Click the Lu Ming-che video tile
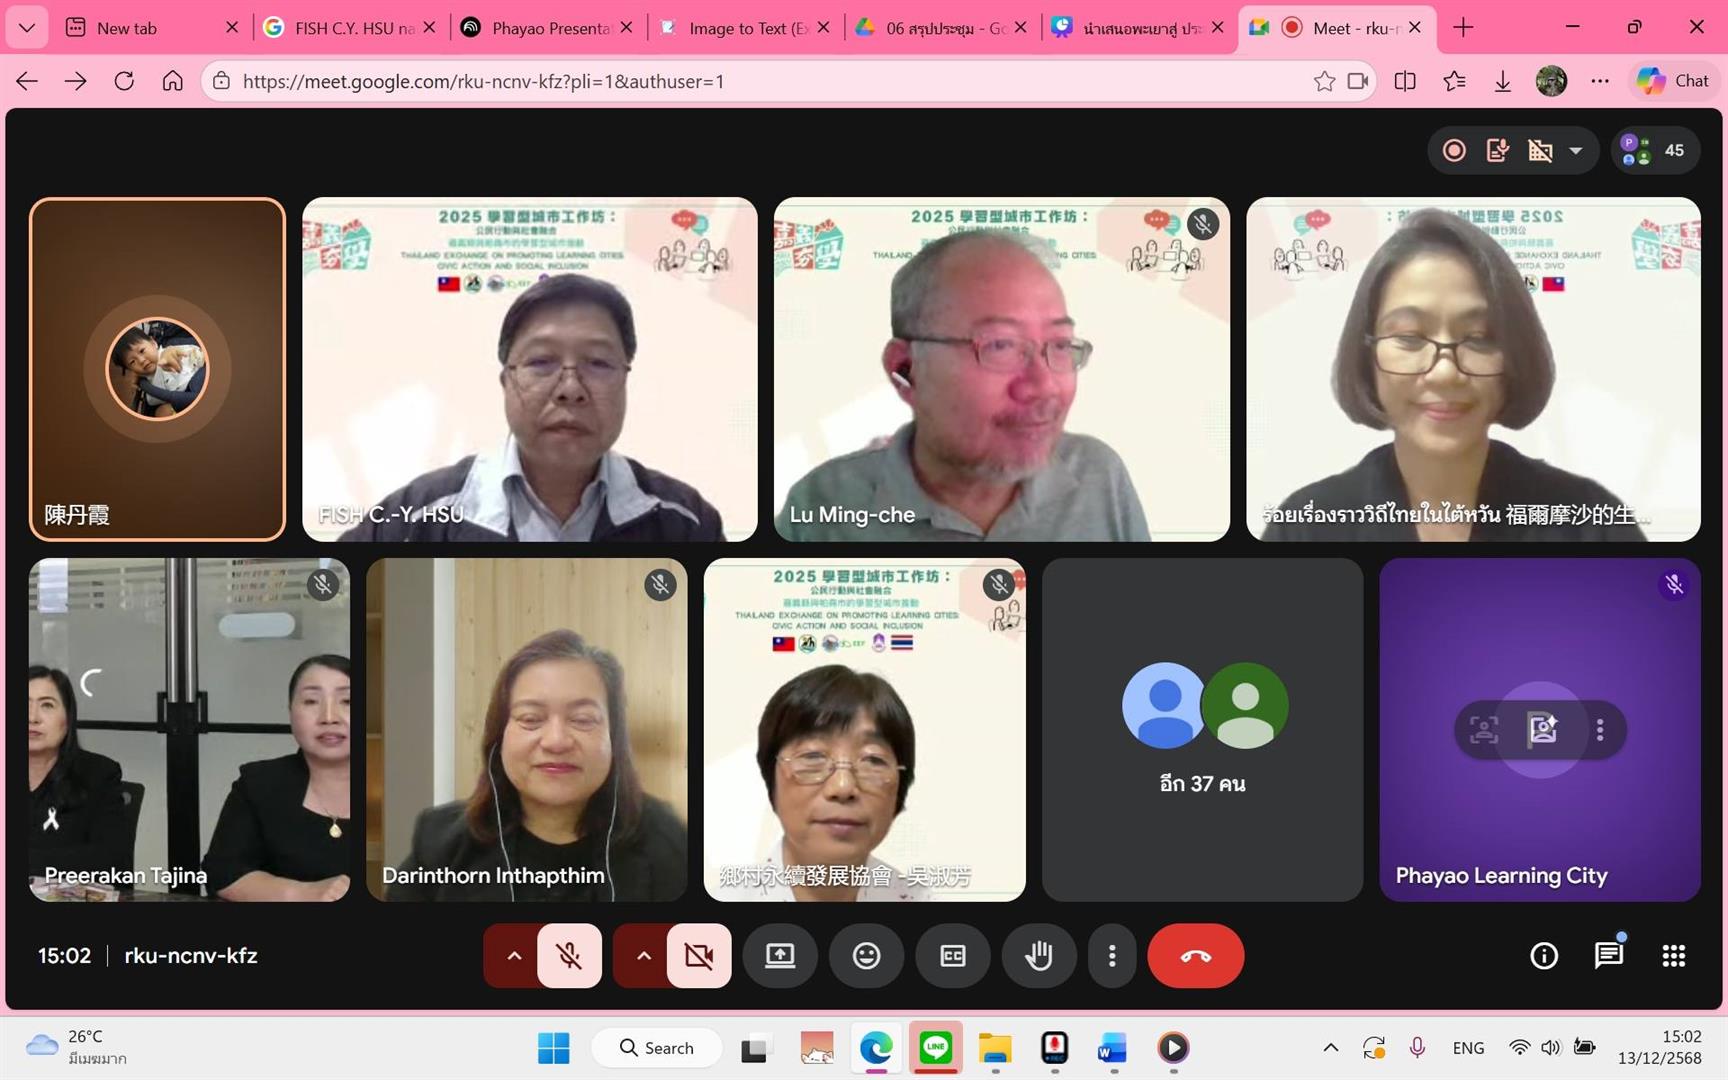 click(1001, 369)
